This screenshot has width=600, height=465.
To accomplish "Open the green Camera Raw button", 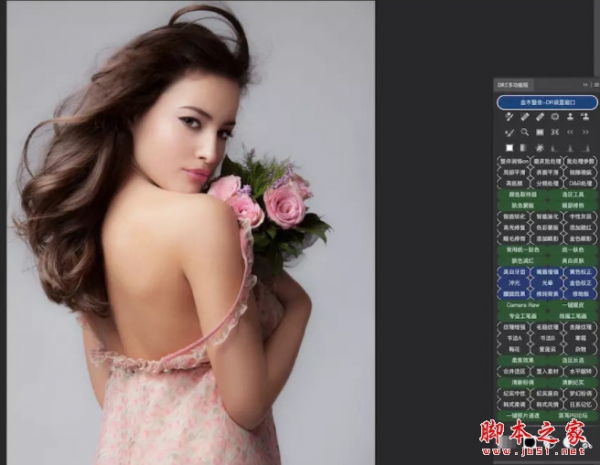I will 523,305.
